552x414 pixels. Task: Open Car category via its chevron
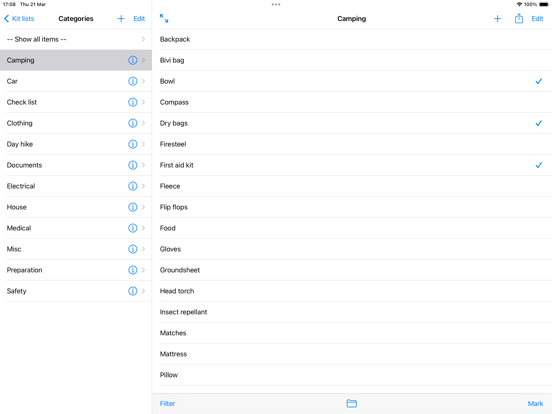point(143,81)
